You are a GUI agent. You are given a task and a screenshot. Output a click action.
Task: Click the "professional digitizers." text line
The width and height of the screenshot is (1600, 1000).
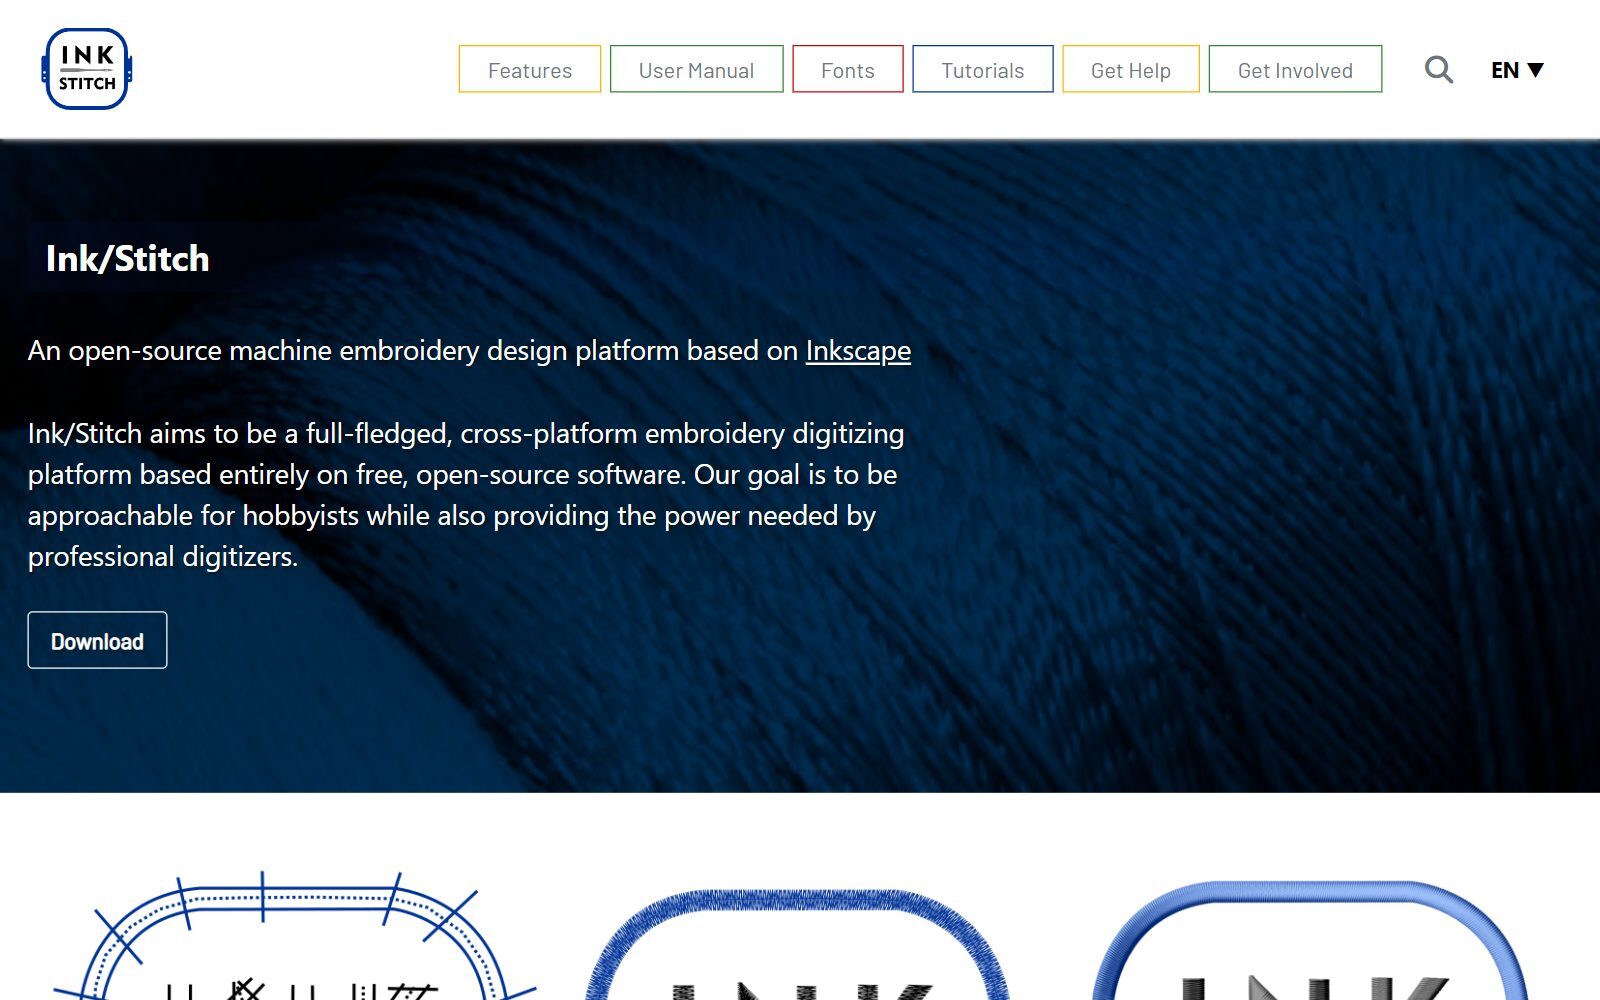point(163,557)
